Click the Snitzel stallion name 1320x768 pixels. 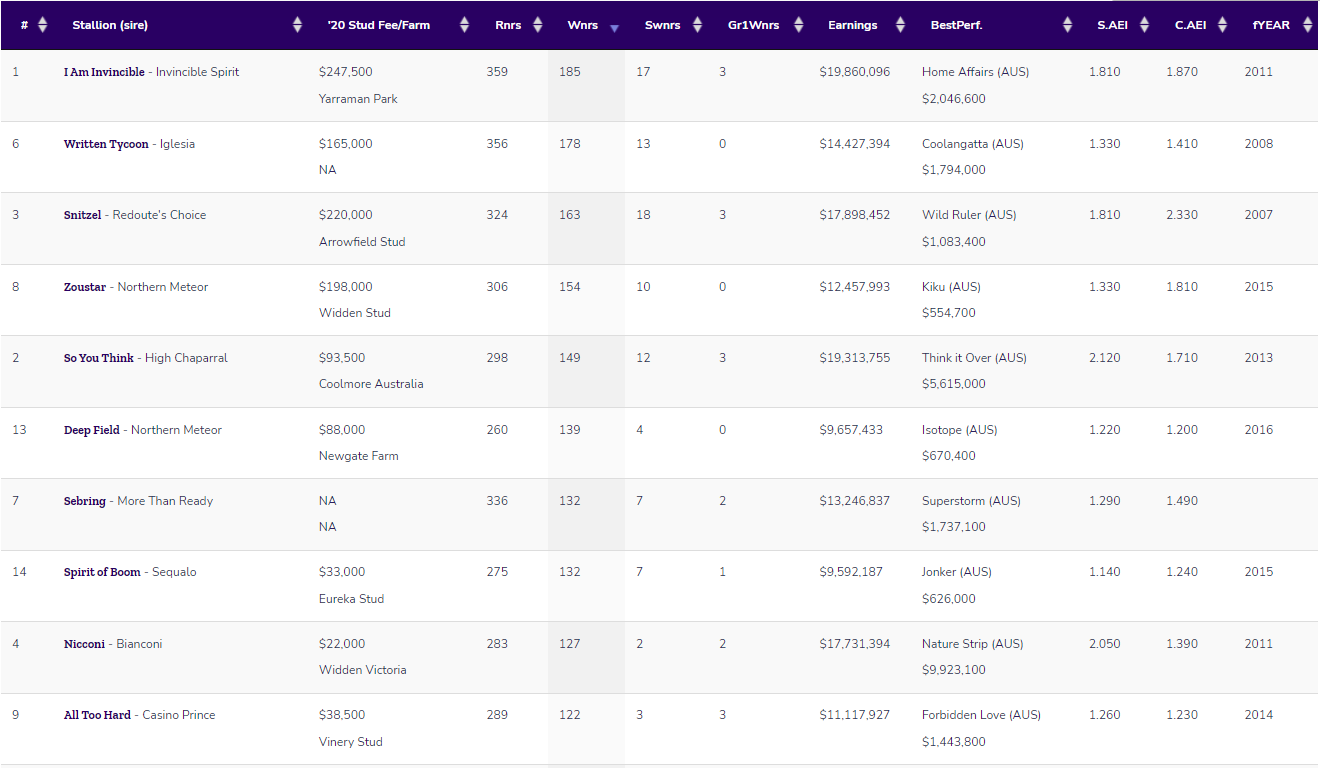point(82,215)
